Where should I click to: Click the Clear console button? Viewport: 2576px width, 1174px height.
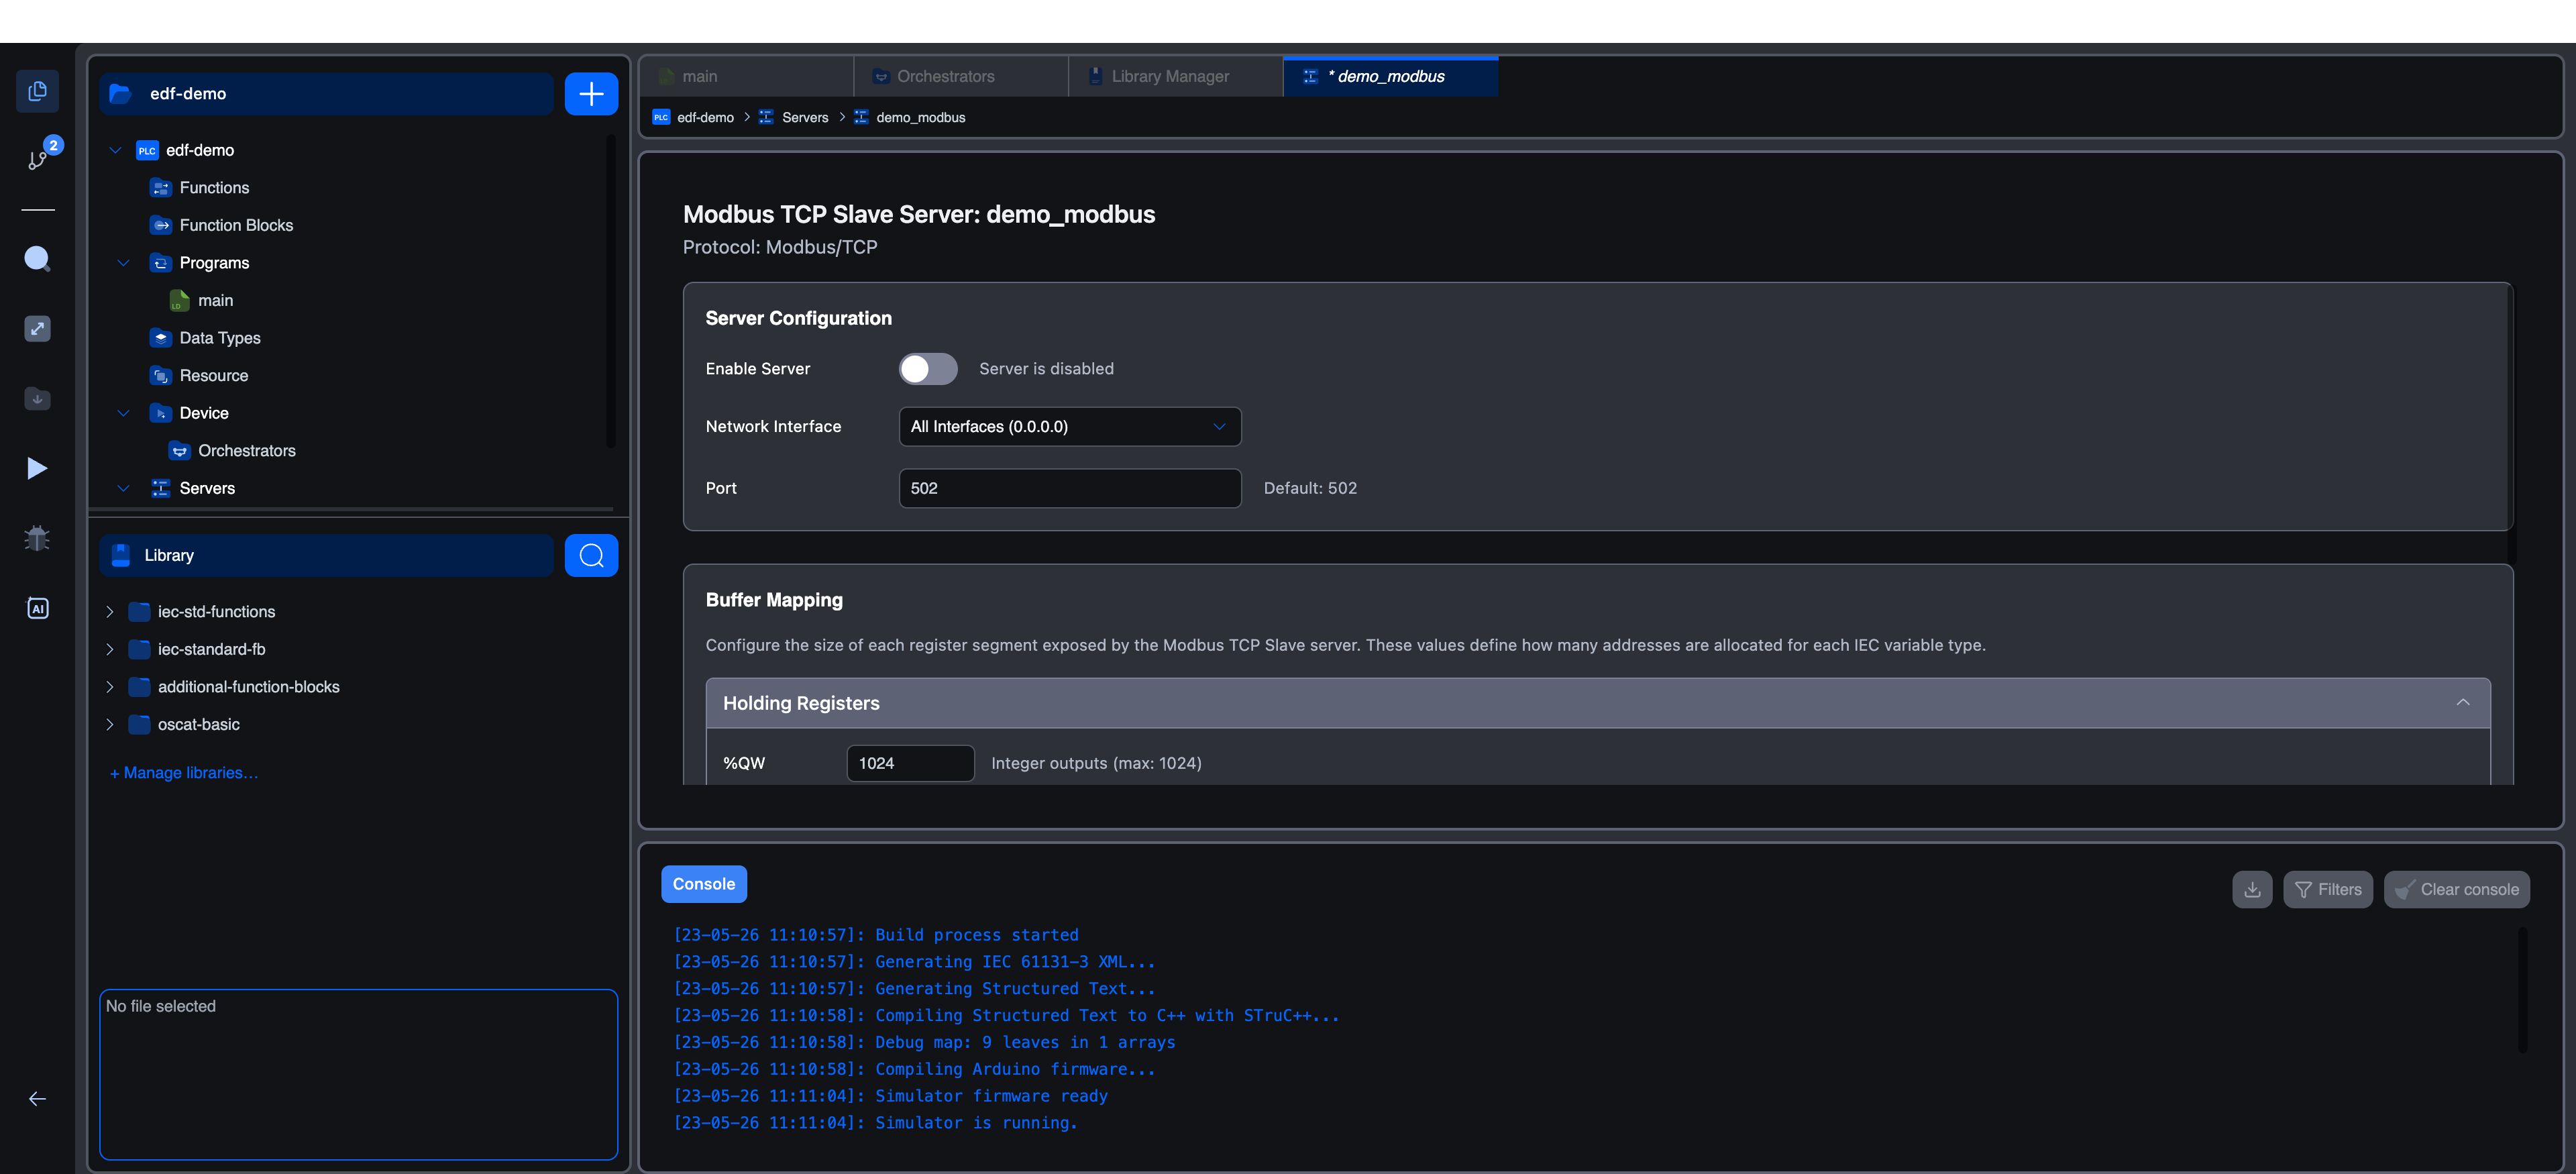[x=2457, y=890]
